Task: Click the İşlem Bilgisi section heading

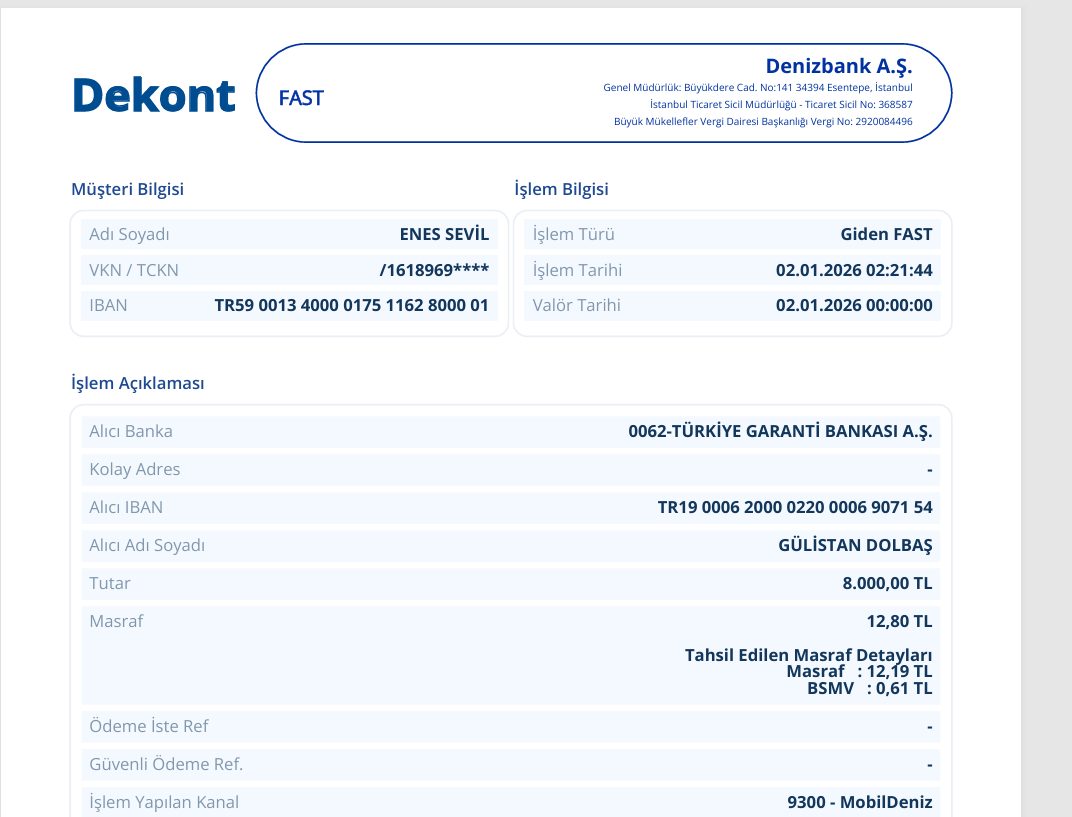Action: point(561,189)
